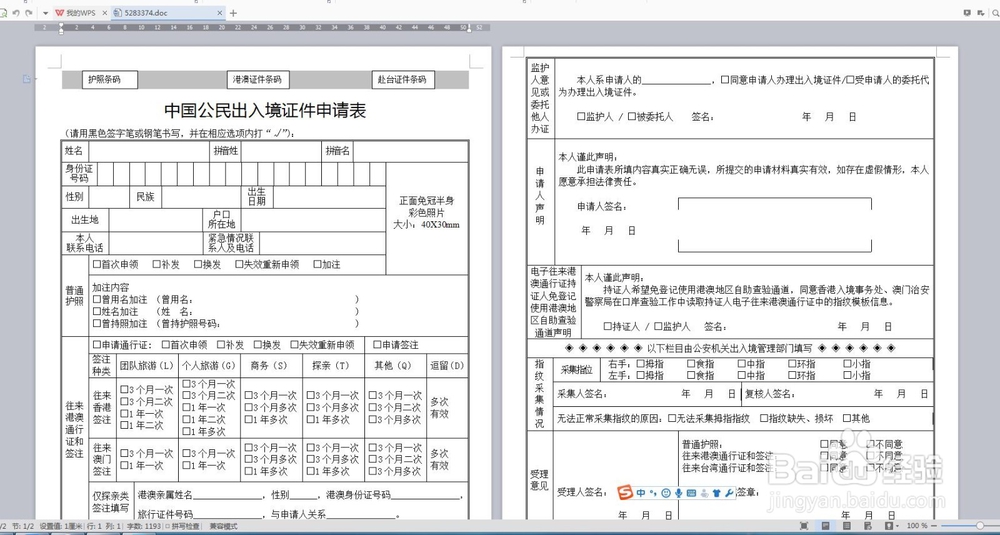Check the 加注 box under 普通护照

(x=317, y=264)
